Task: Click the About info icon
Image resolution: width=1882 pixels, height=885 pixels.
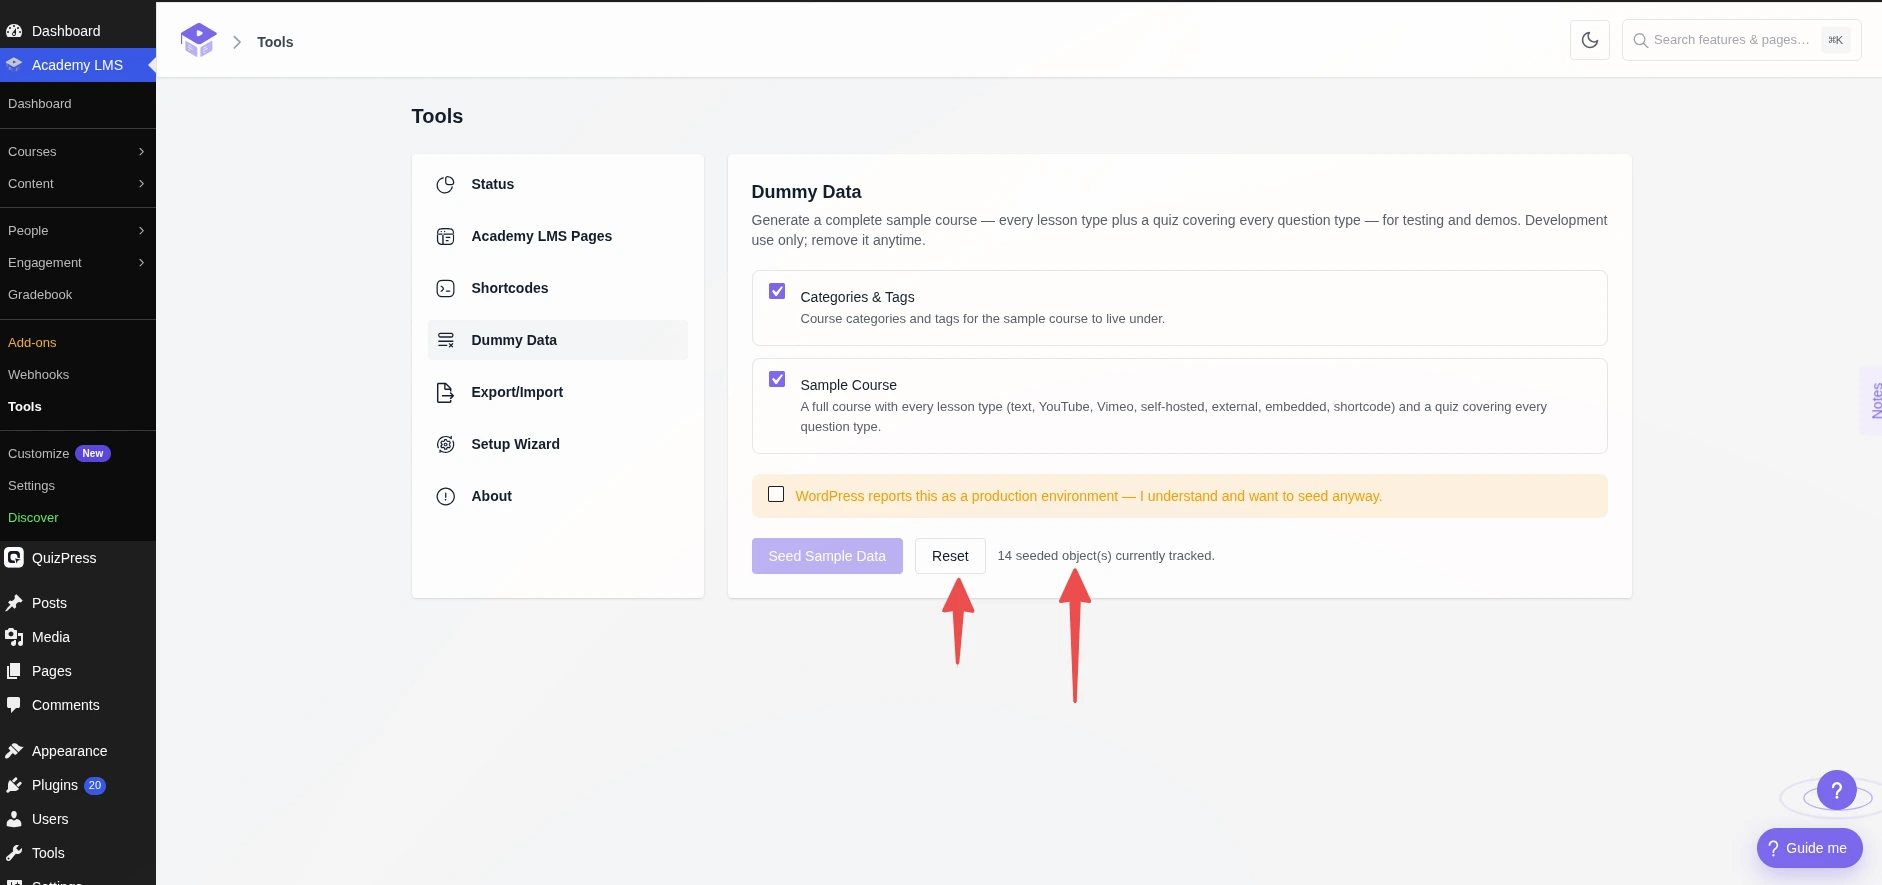Action: click(446, 496)
